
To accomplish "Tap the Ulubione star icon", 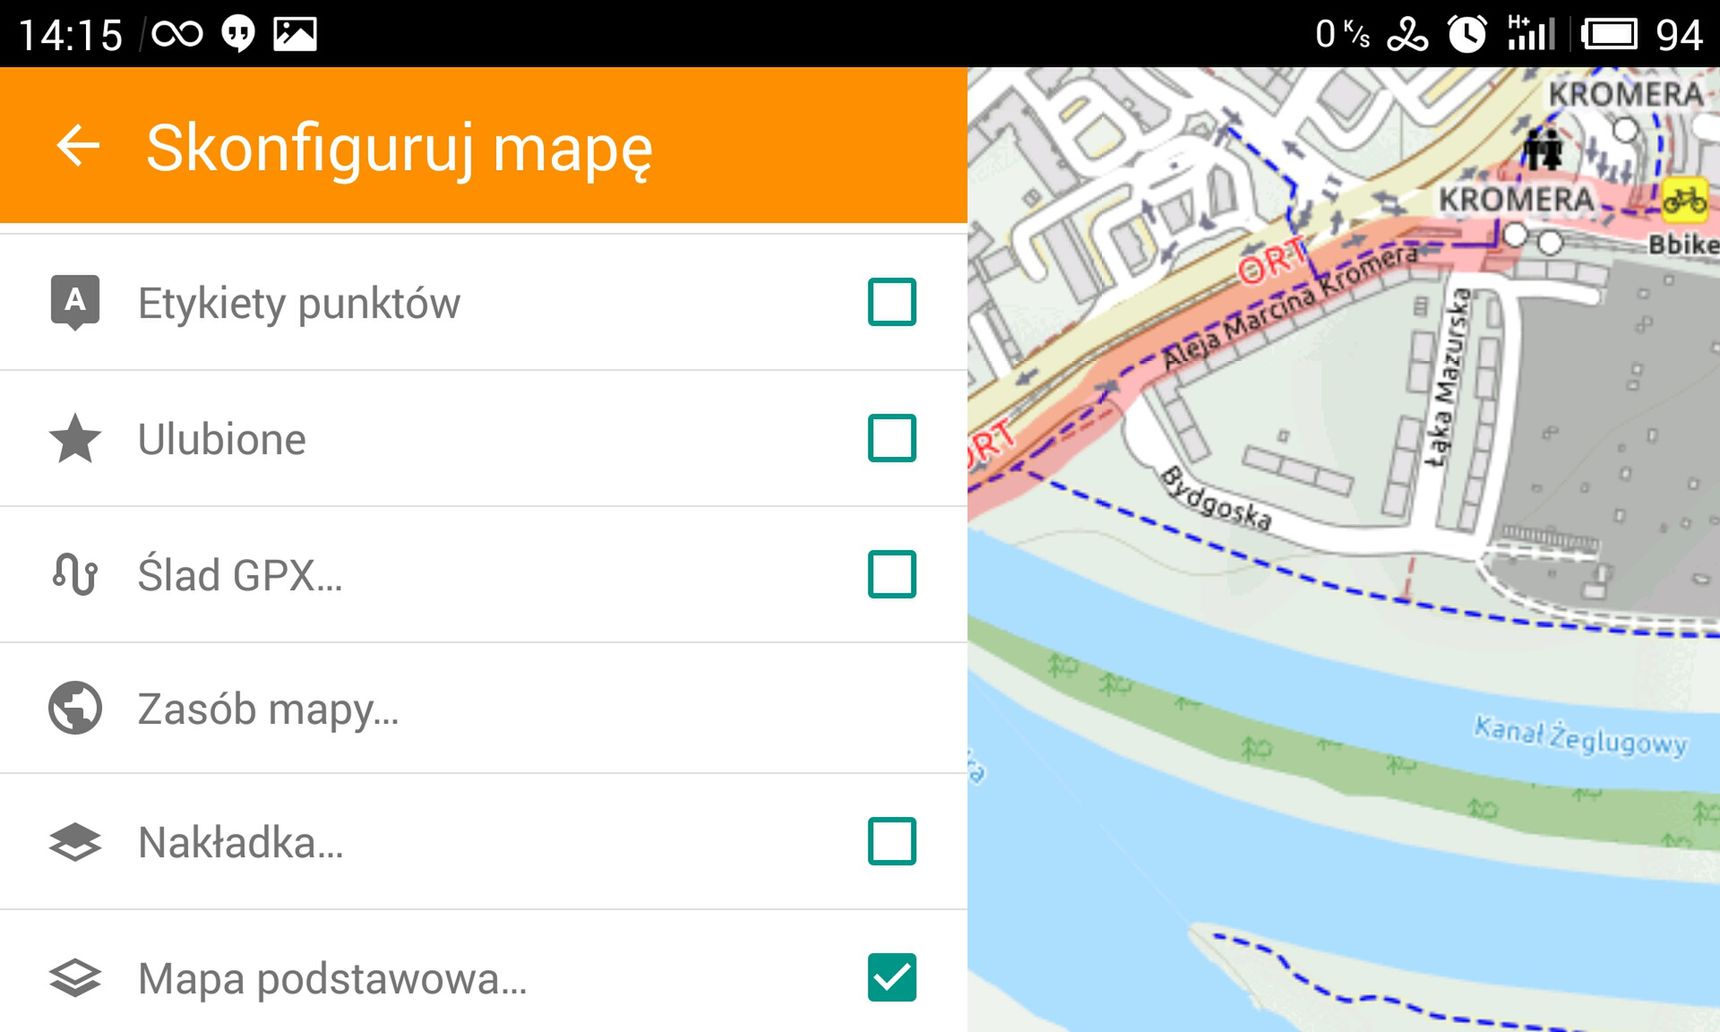I will pos(75,439).
